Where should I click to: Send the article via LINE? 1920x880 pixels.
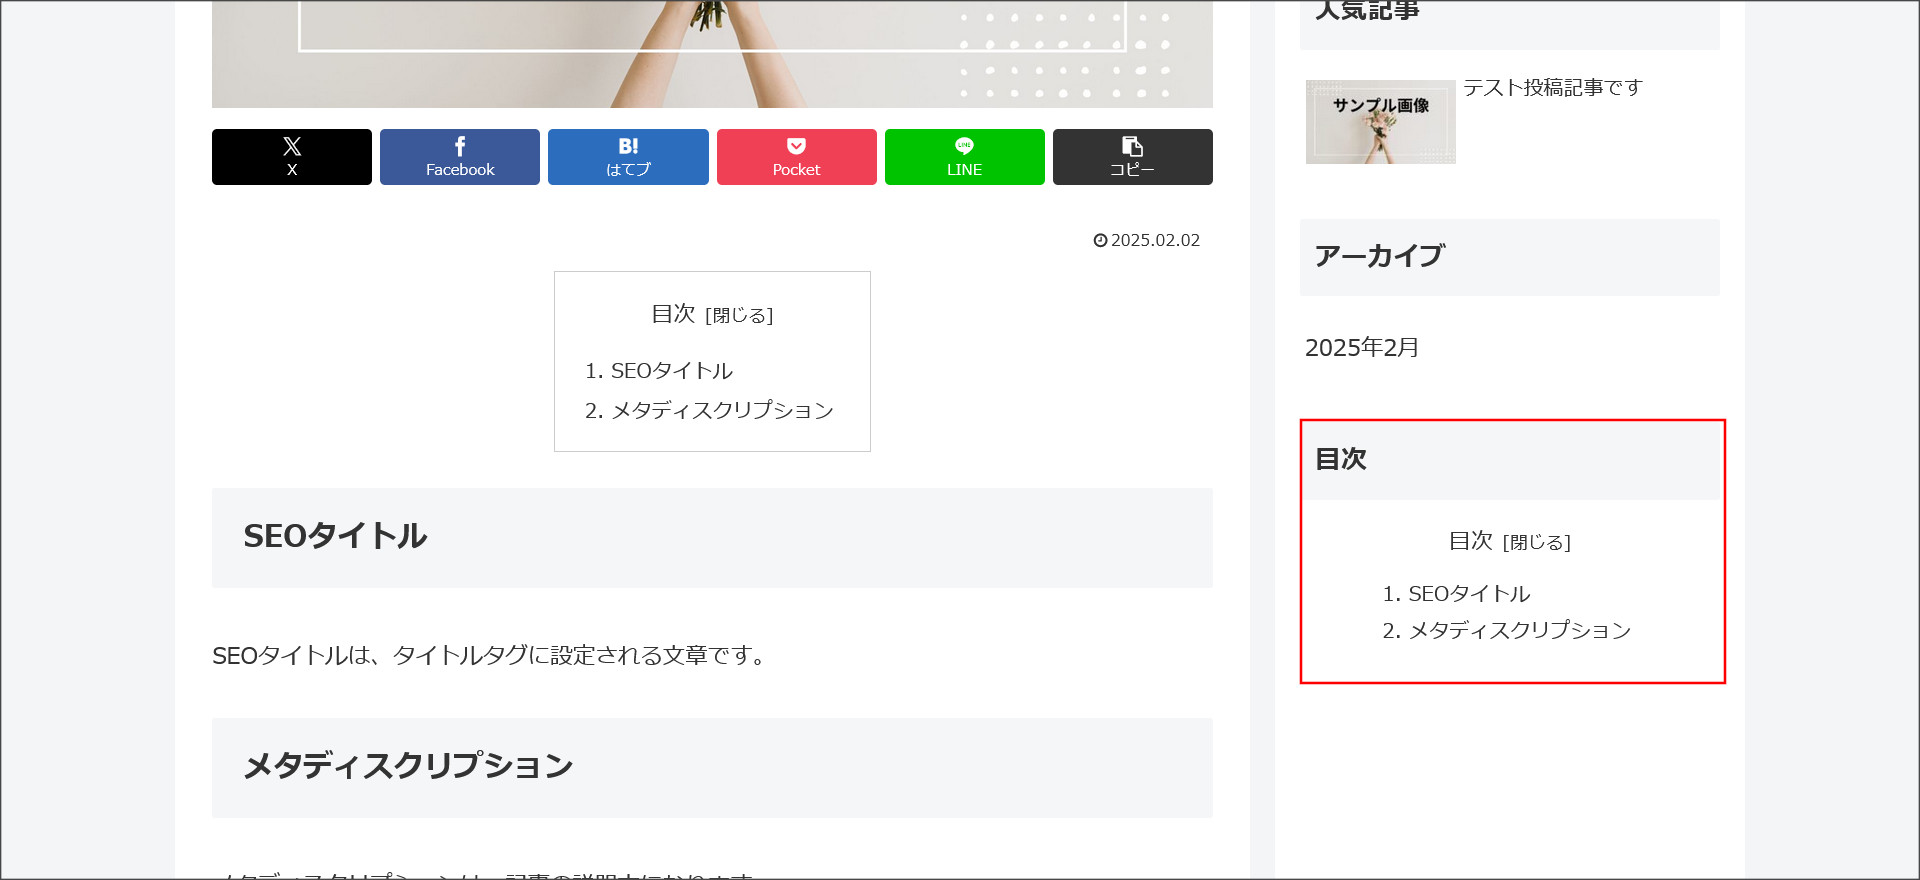coord(965,157)
